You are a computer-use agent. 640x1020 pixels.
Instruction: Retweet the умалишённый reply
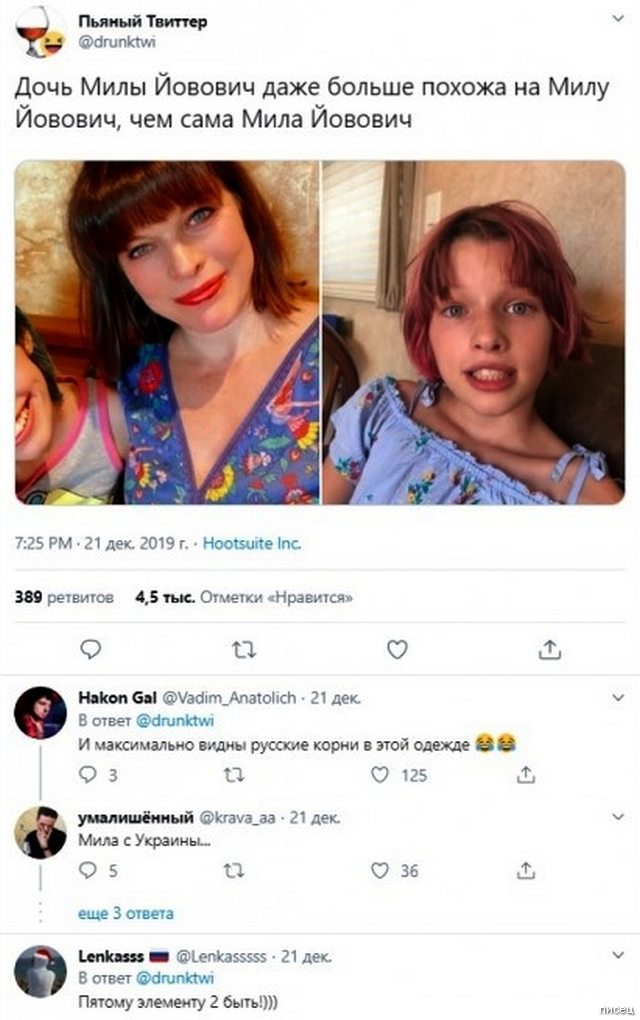[x=234, y=871]
